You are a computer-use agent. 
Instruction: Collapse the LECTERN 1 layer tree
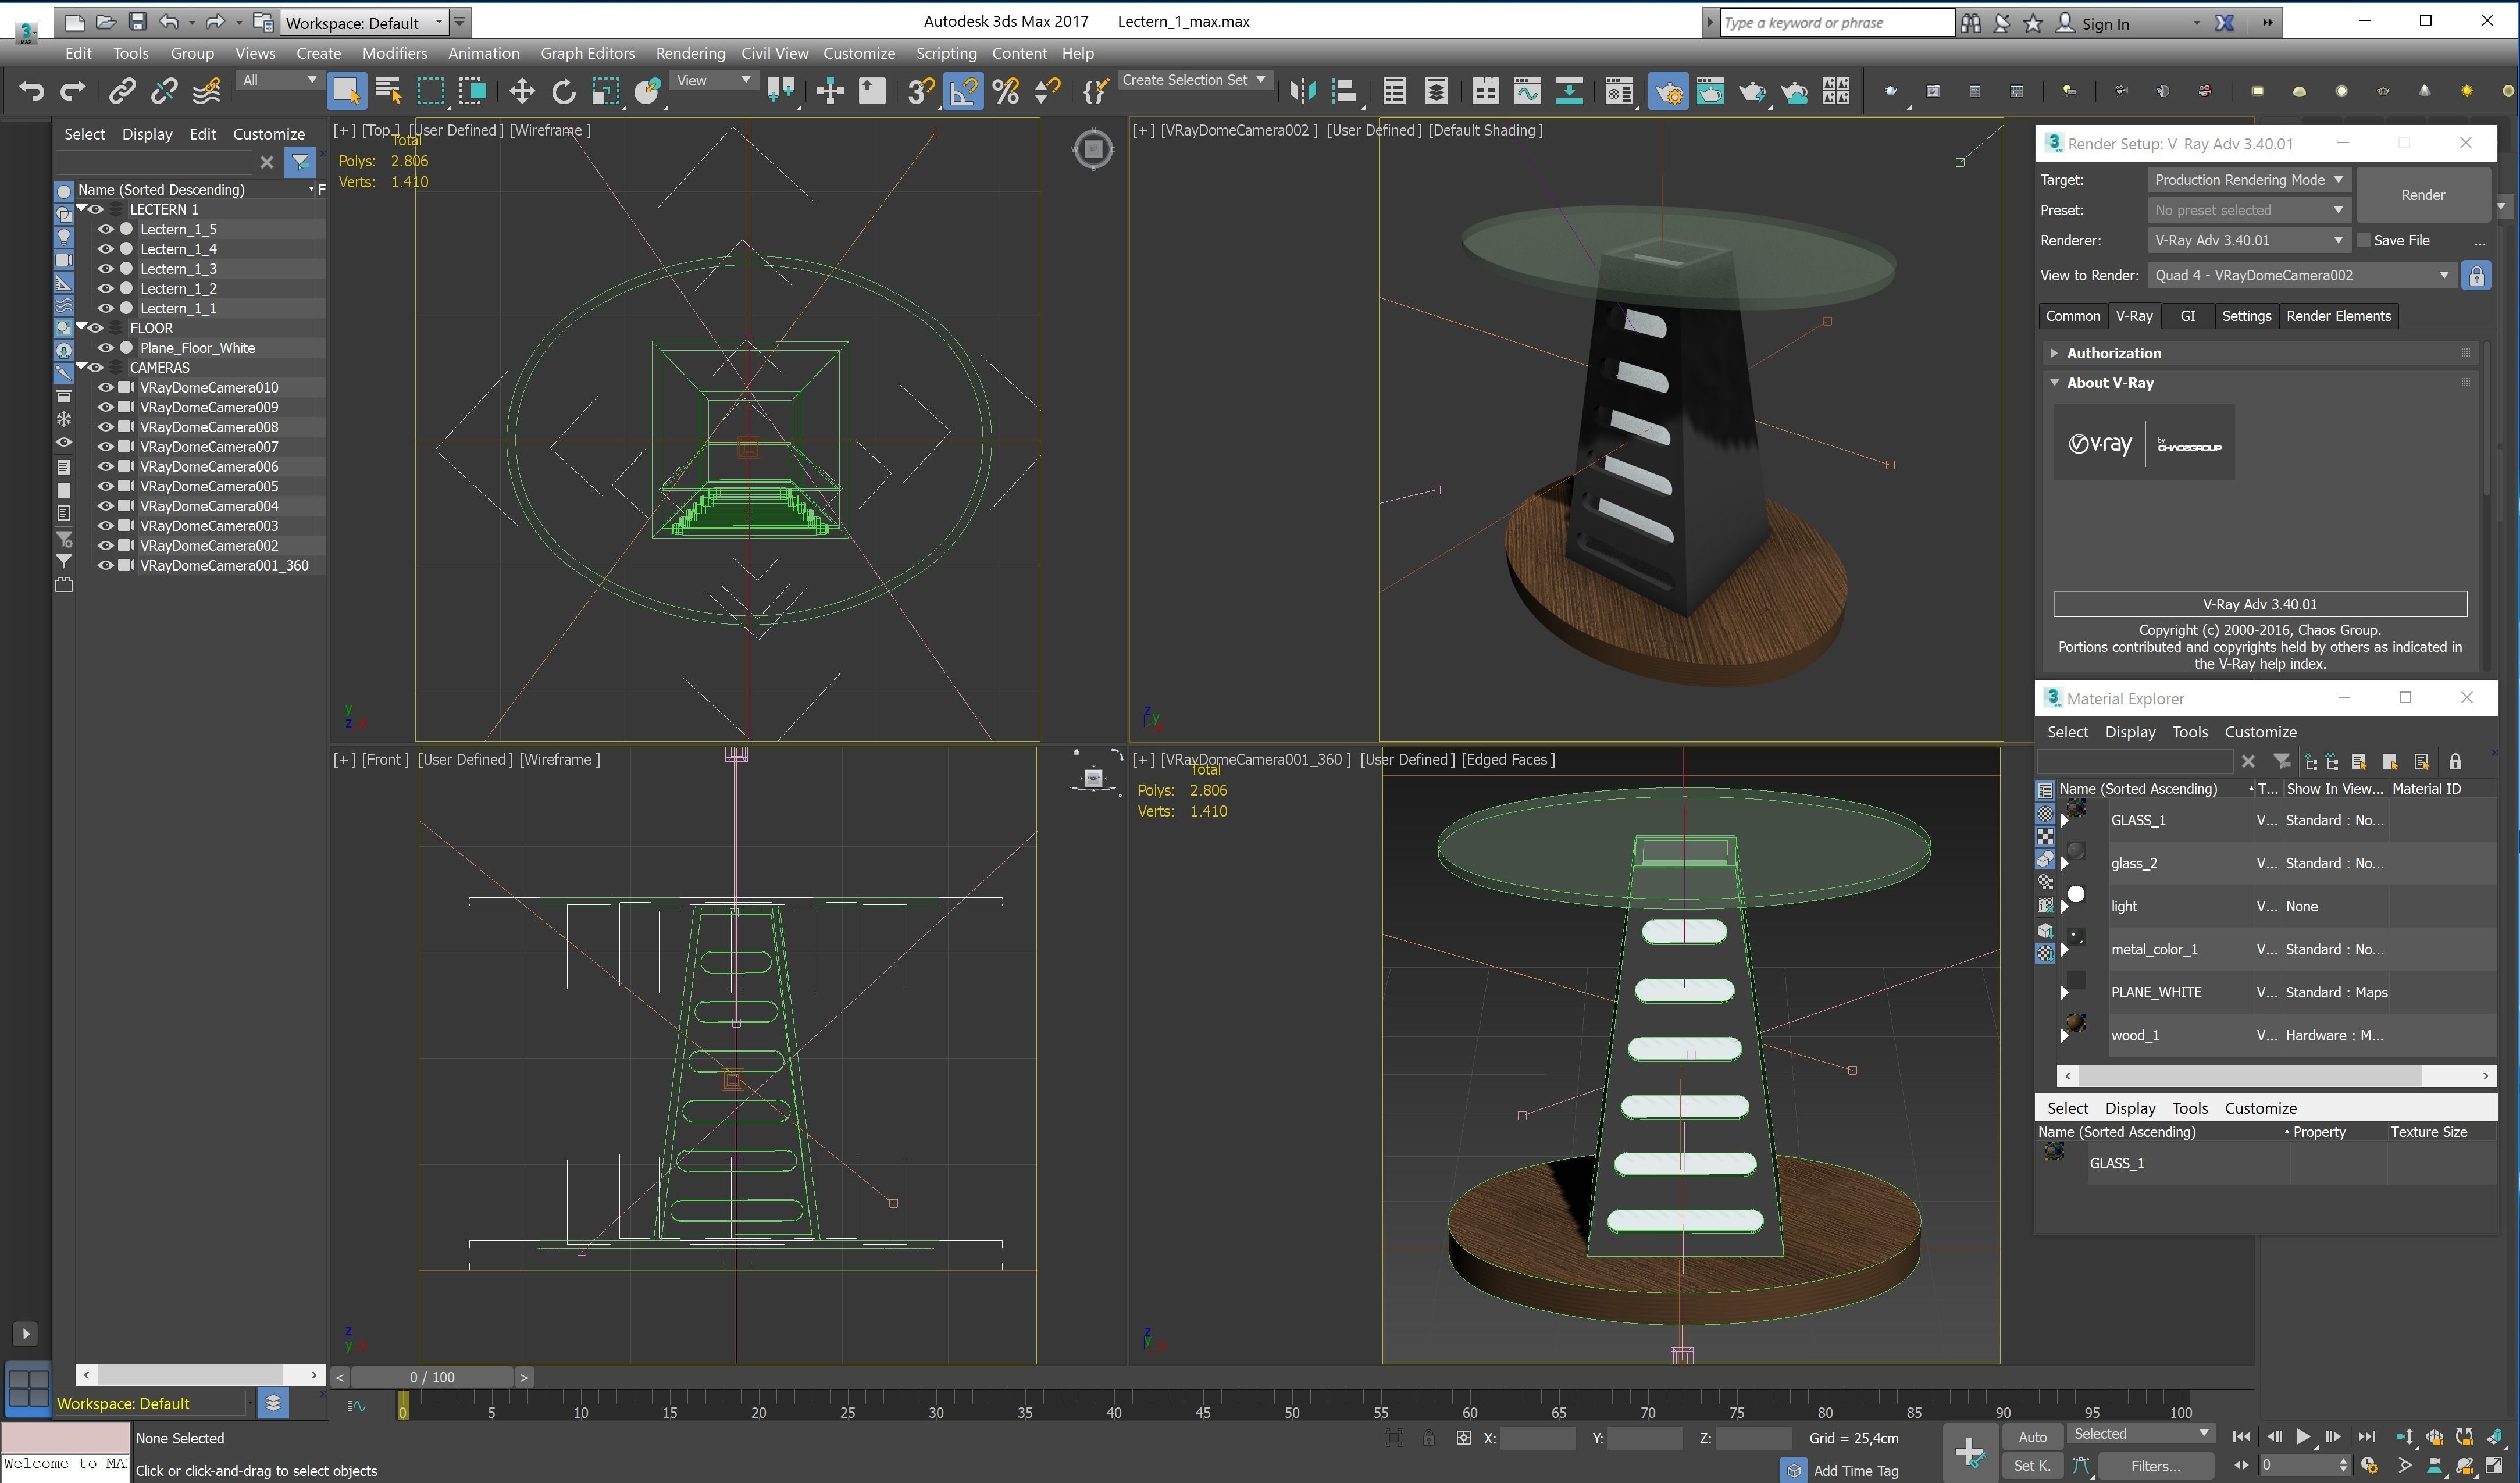pyautogui.click(x=82, y=208)
